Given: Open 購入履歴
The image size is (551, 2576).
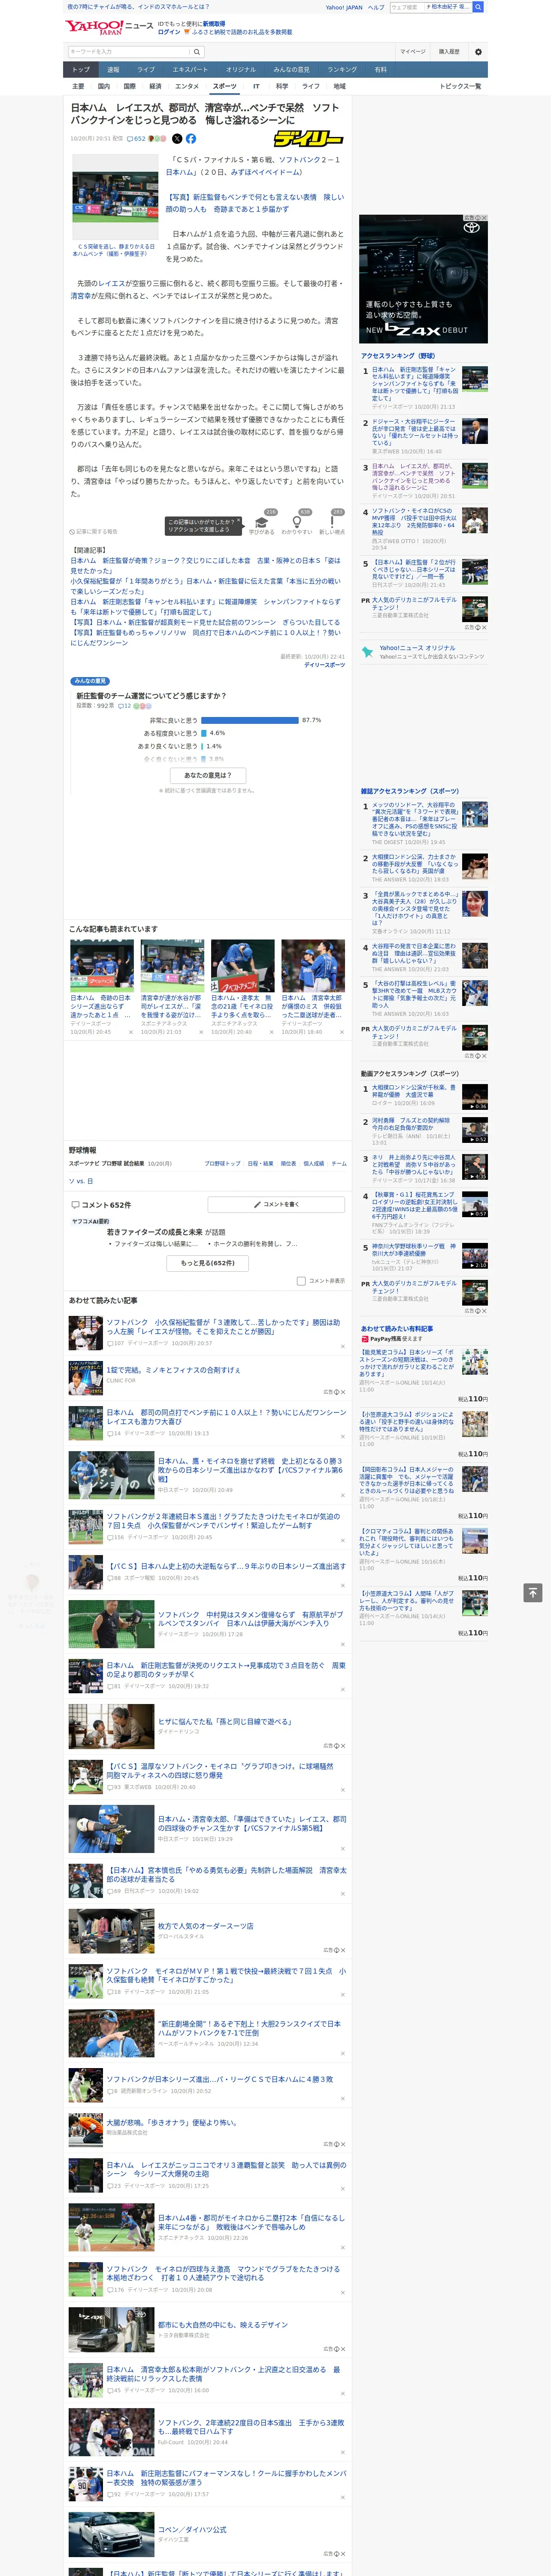Looking at the screenshot, I should [x=449, y=52].
